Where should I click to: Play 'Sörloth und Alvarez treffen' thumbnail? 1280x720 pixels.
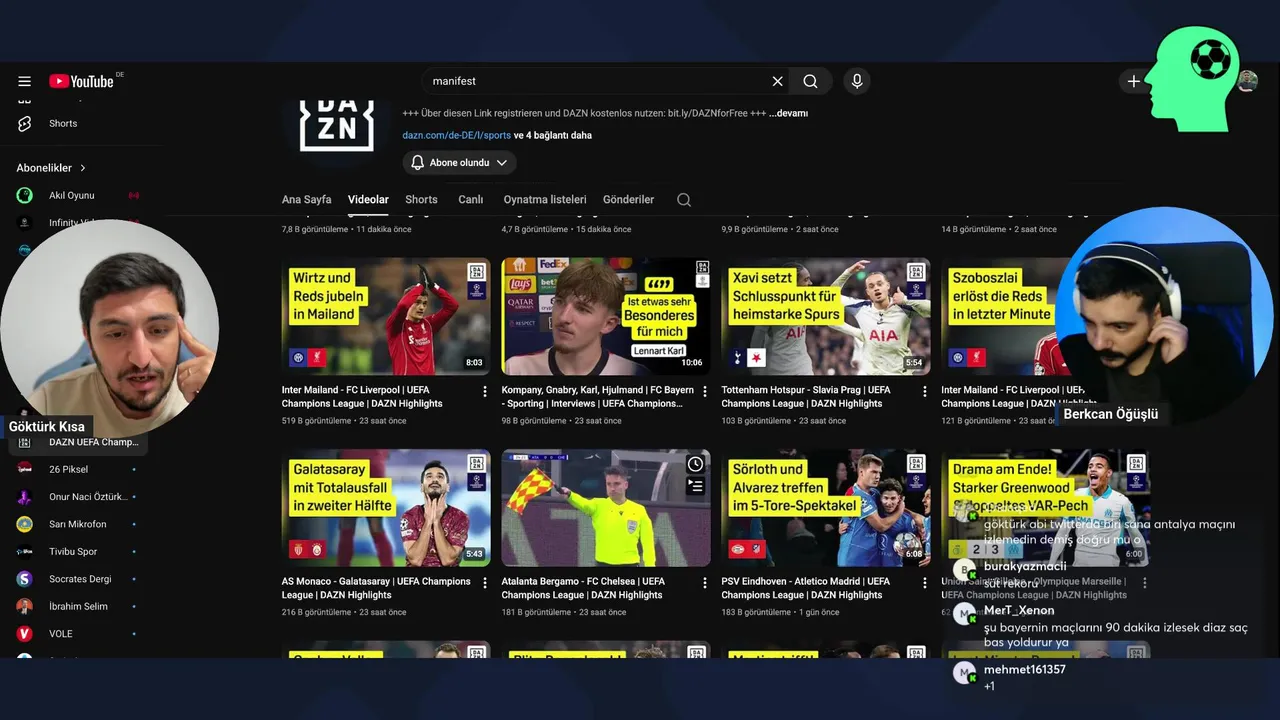pyautogui.click(x=826, y=508)
